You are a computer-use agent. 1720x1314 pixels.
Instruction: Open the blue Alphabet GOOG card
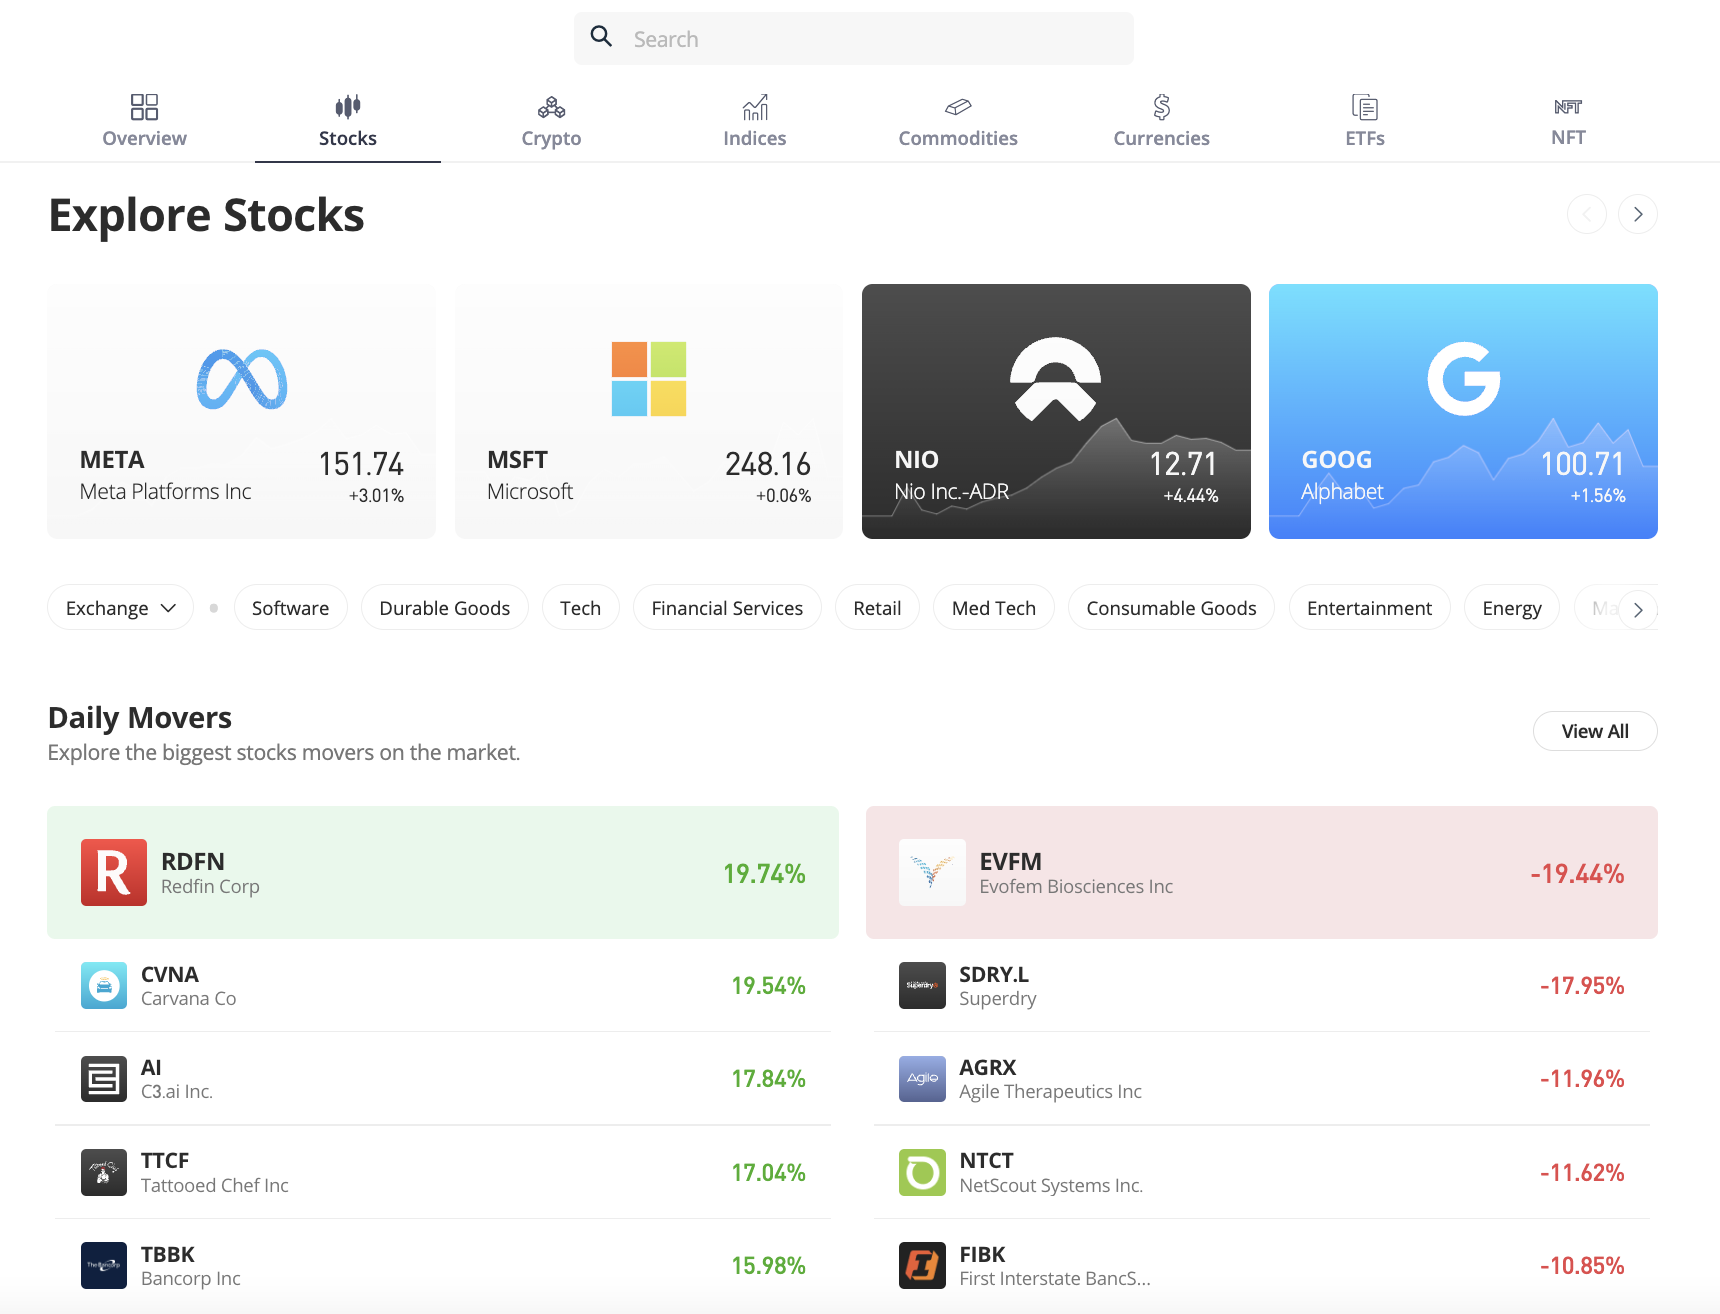click(1462, 411)
